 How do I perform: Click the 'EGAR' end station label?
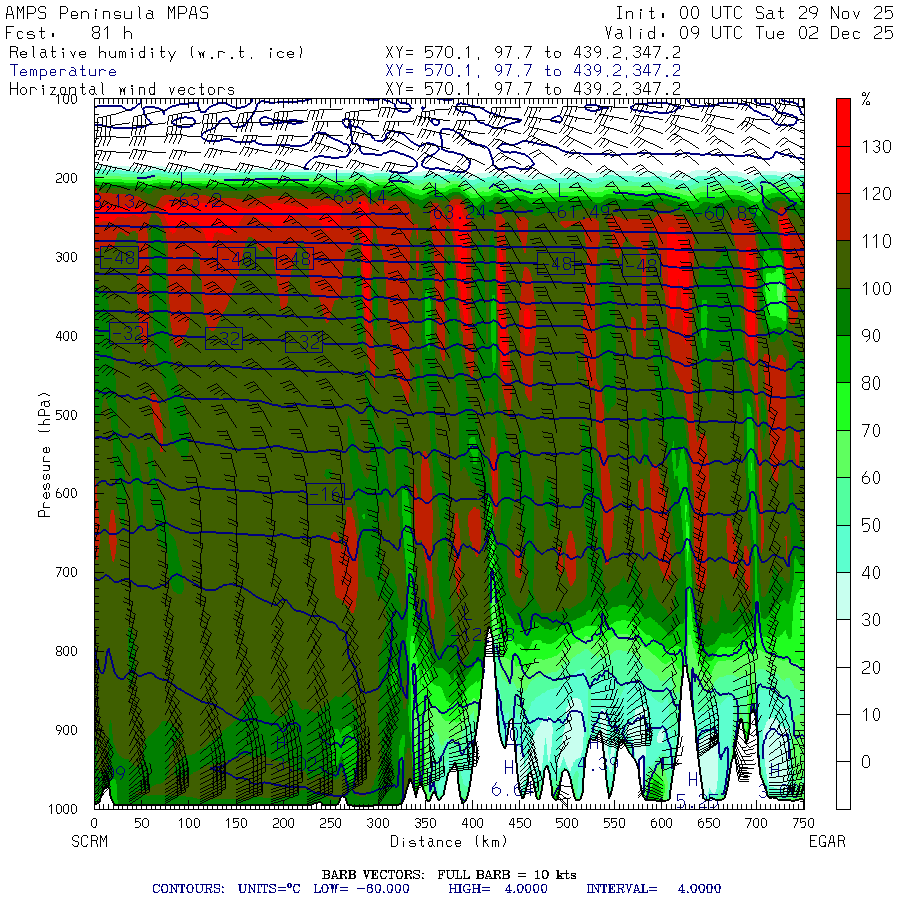click(827, 841)
